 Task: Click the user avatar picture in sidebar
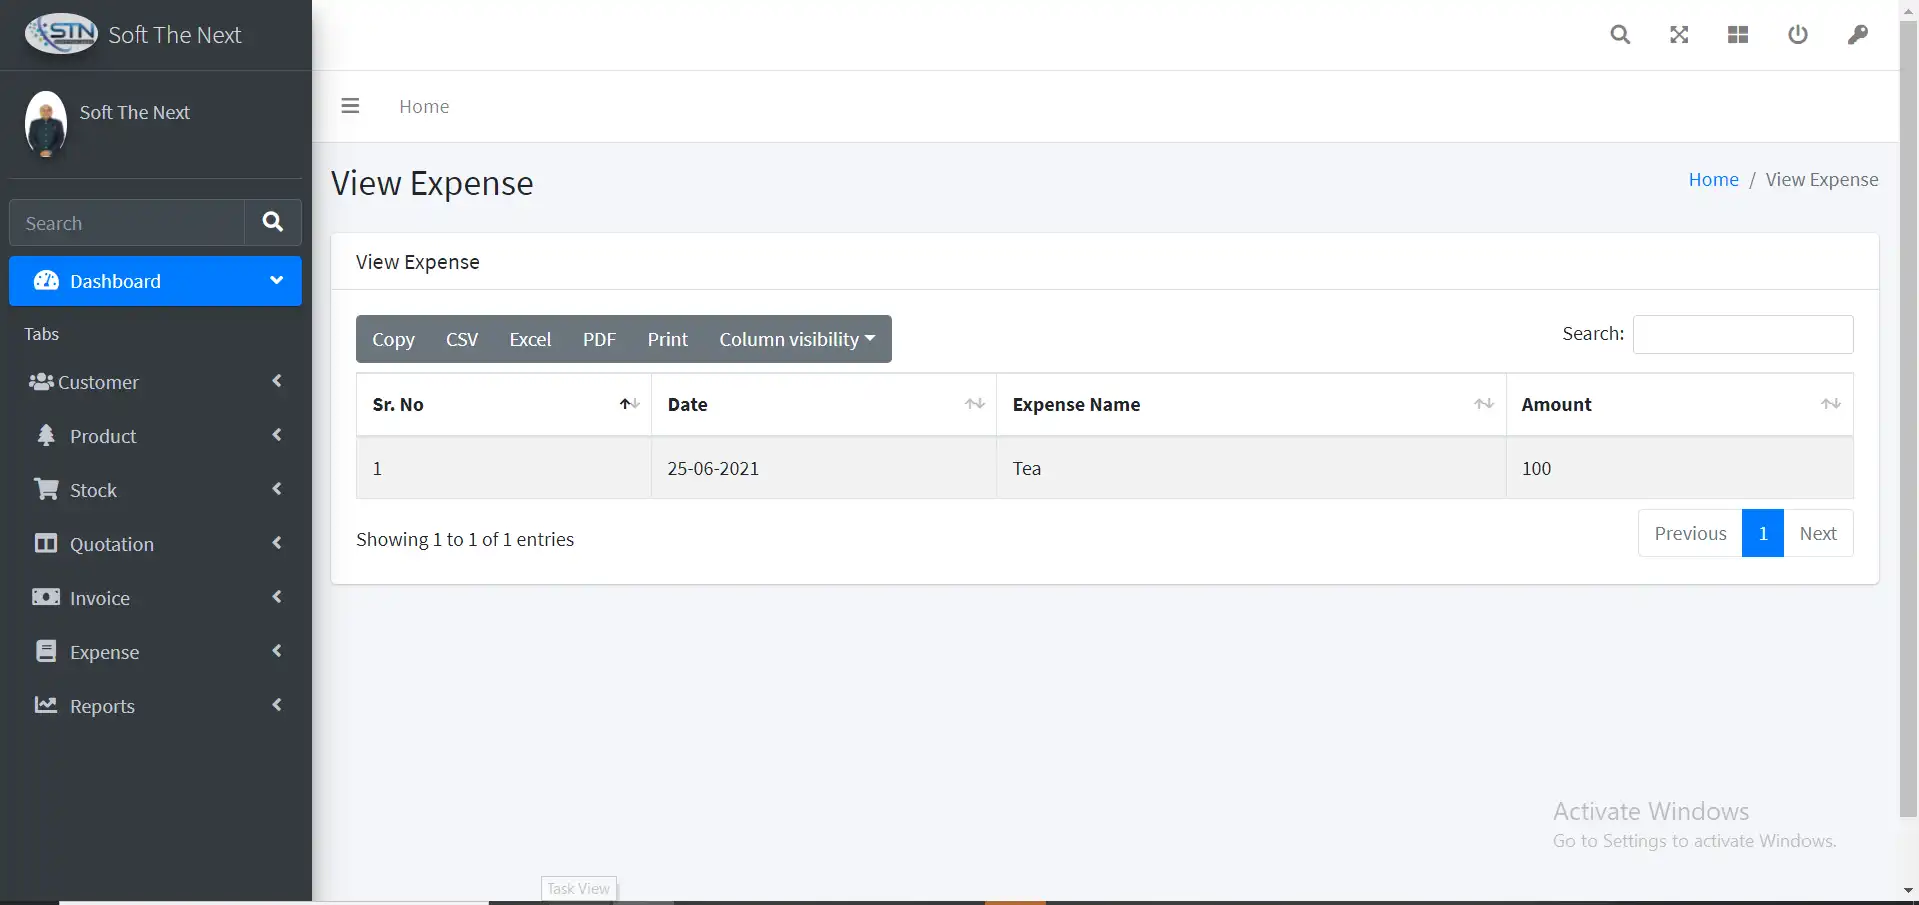coord(46,124)
